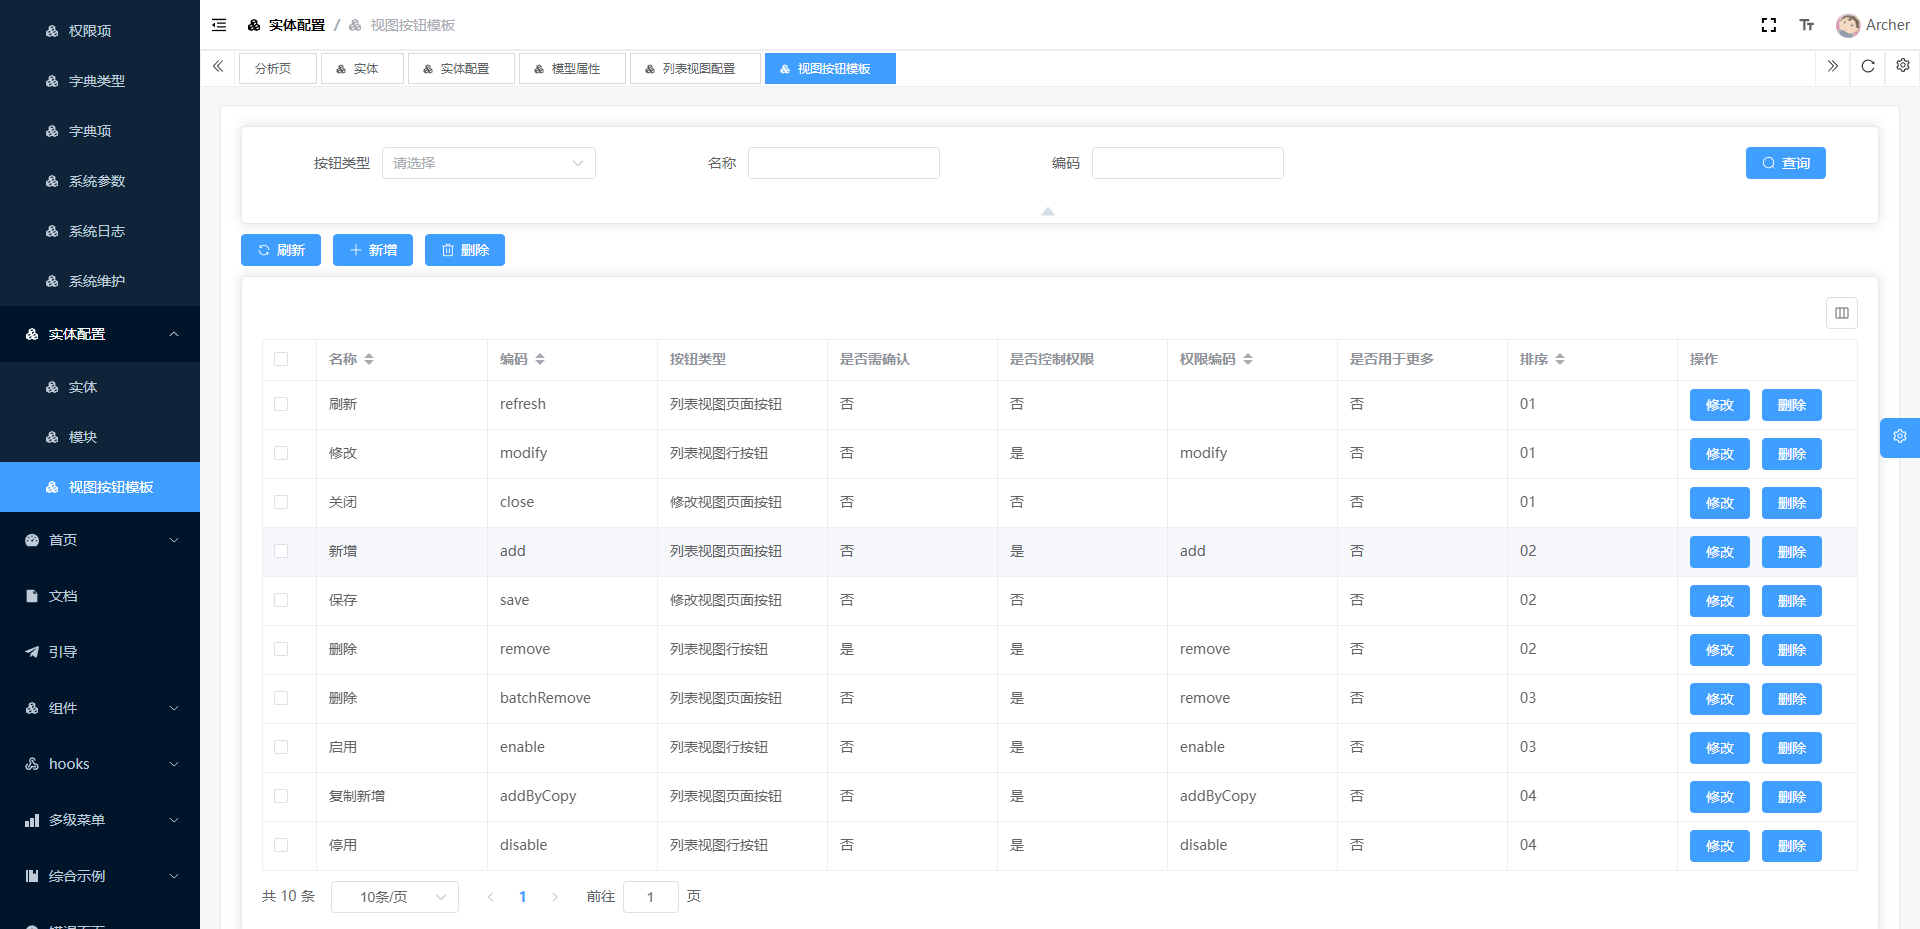The width and height of the screenshot is (1920, 929).
Task: Click 修改 in the refresh row
Action: click(x=1720, y=405)
